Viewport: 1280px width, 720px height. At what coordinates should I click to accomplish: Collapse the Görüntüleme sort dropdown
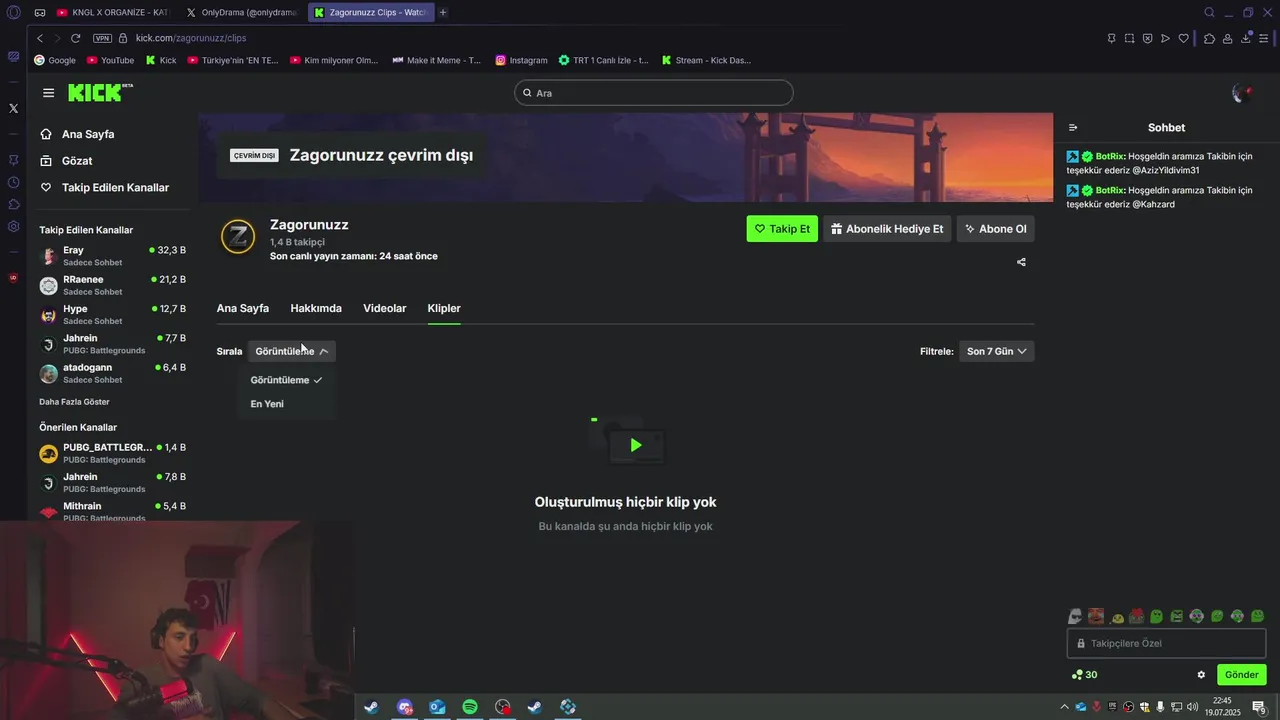coord(291,351)
